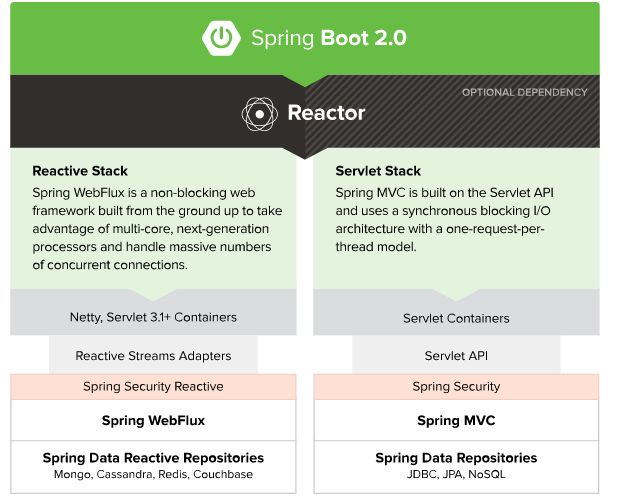The height and width of the screenshot is (504, 617).
Task: Click the Spring WebFlux description paragraph
Action: 157,228
